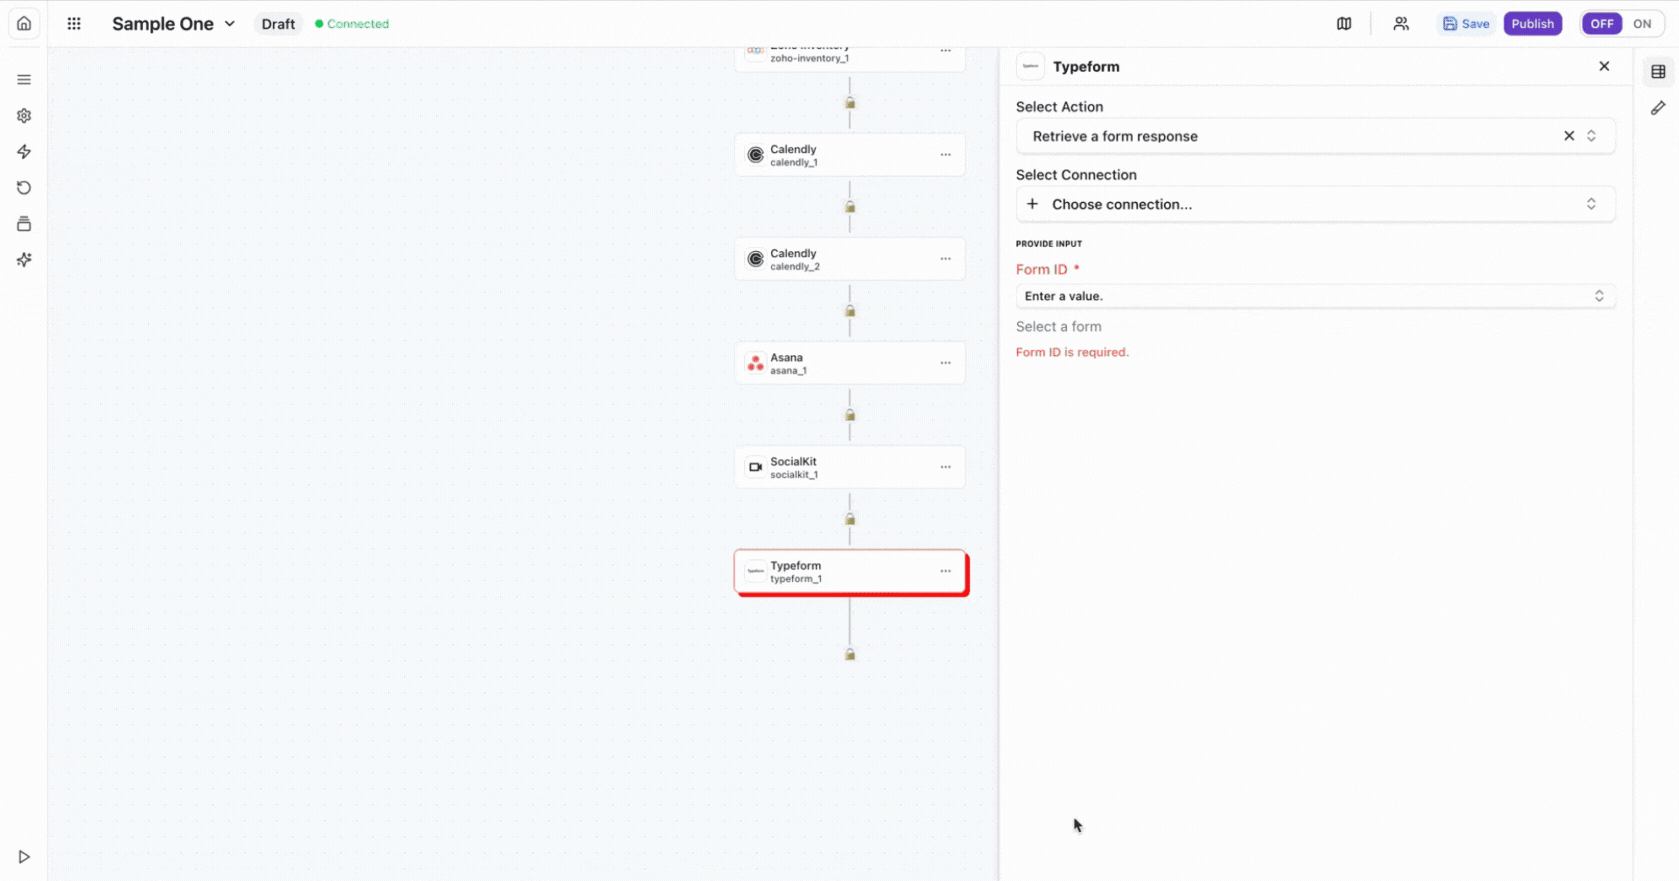
Task: Click the Connected status indicator
Action: (352, 24)
